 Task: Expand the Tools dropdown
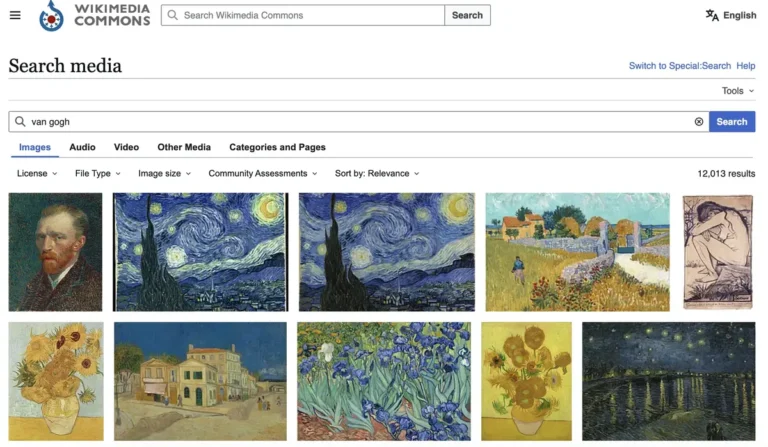738,91
